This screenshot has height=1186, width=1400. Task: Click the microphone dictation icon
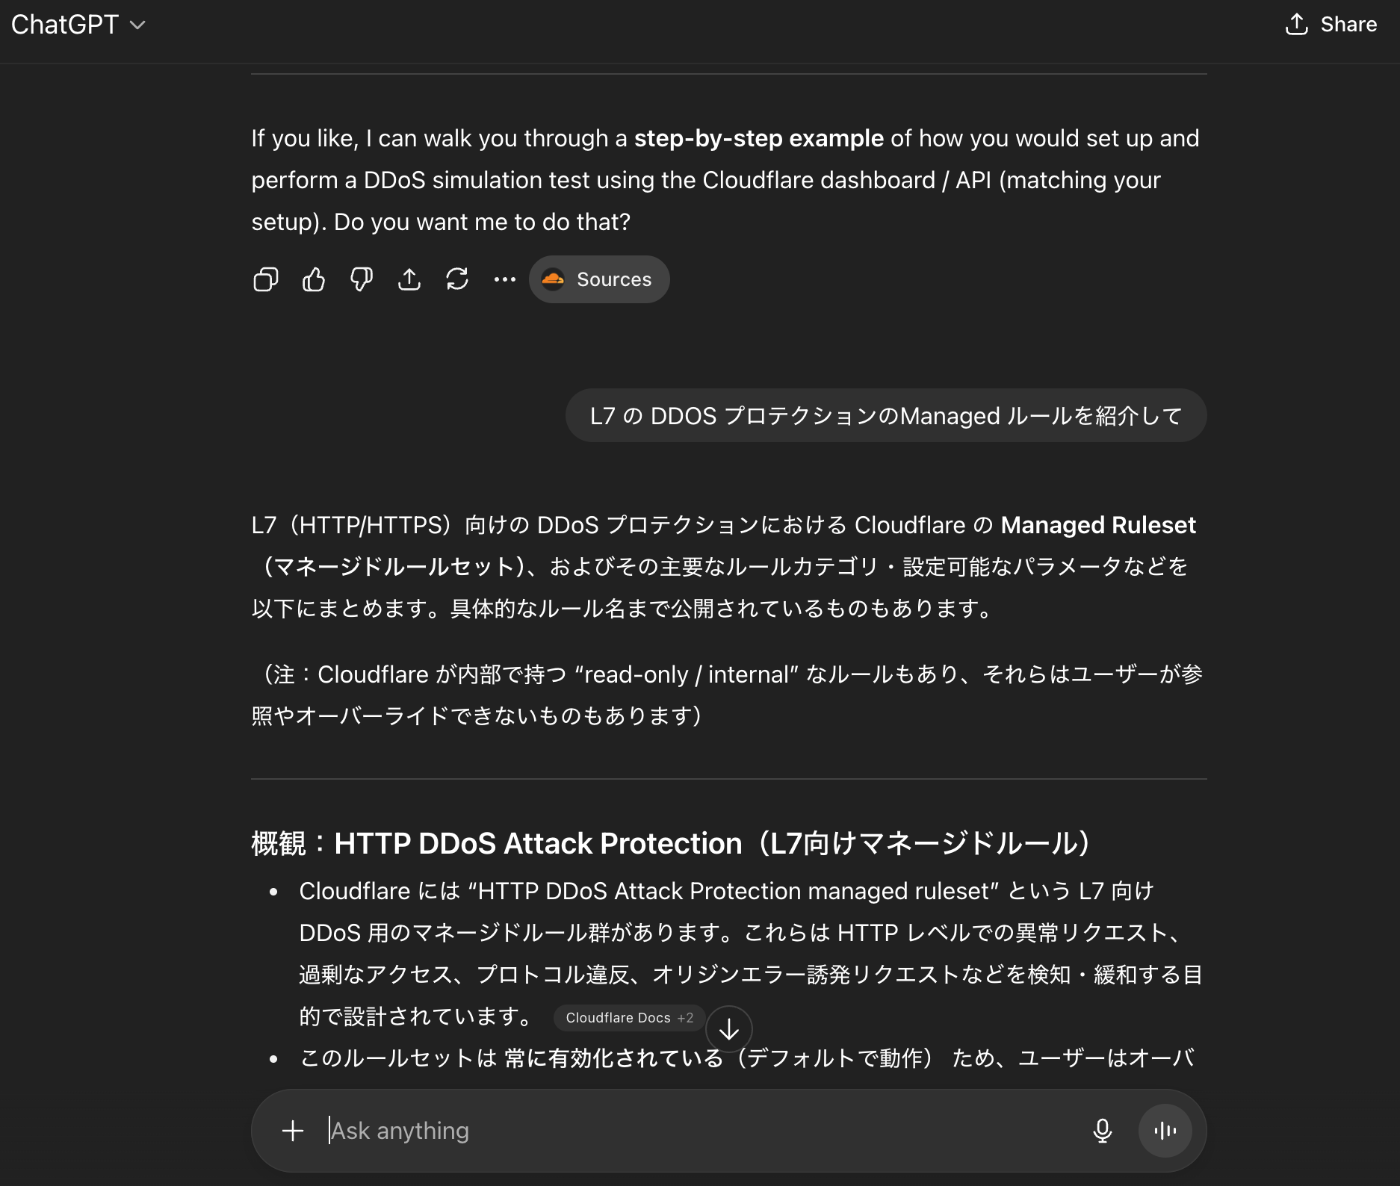pos(1102,1131)
